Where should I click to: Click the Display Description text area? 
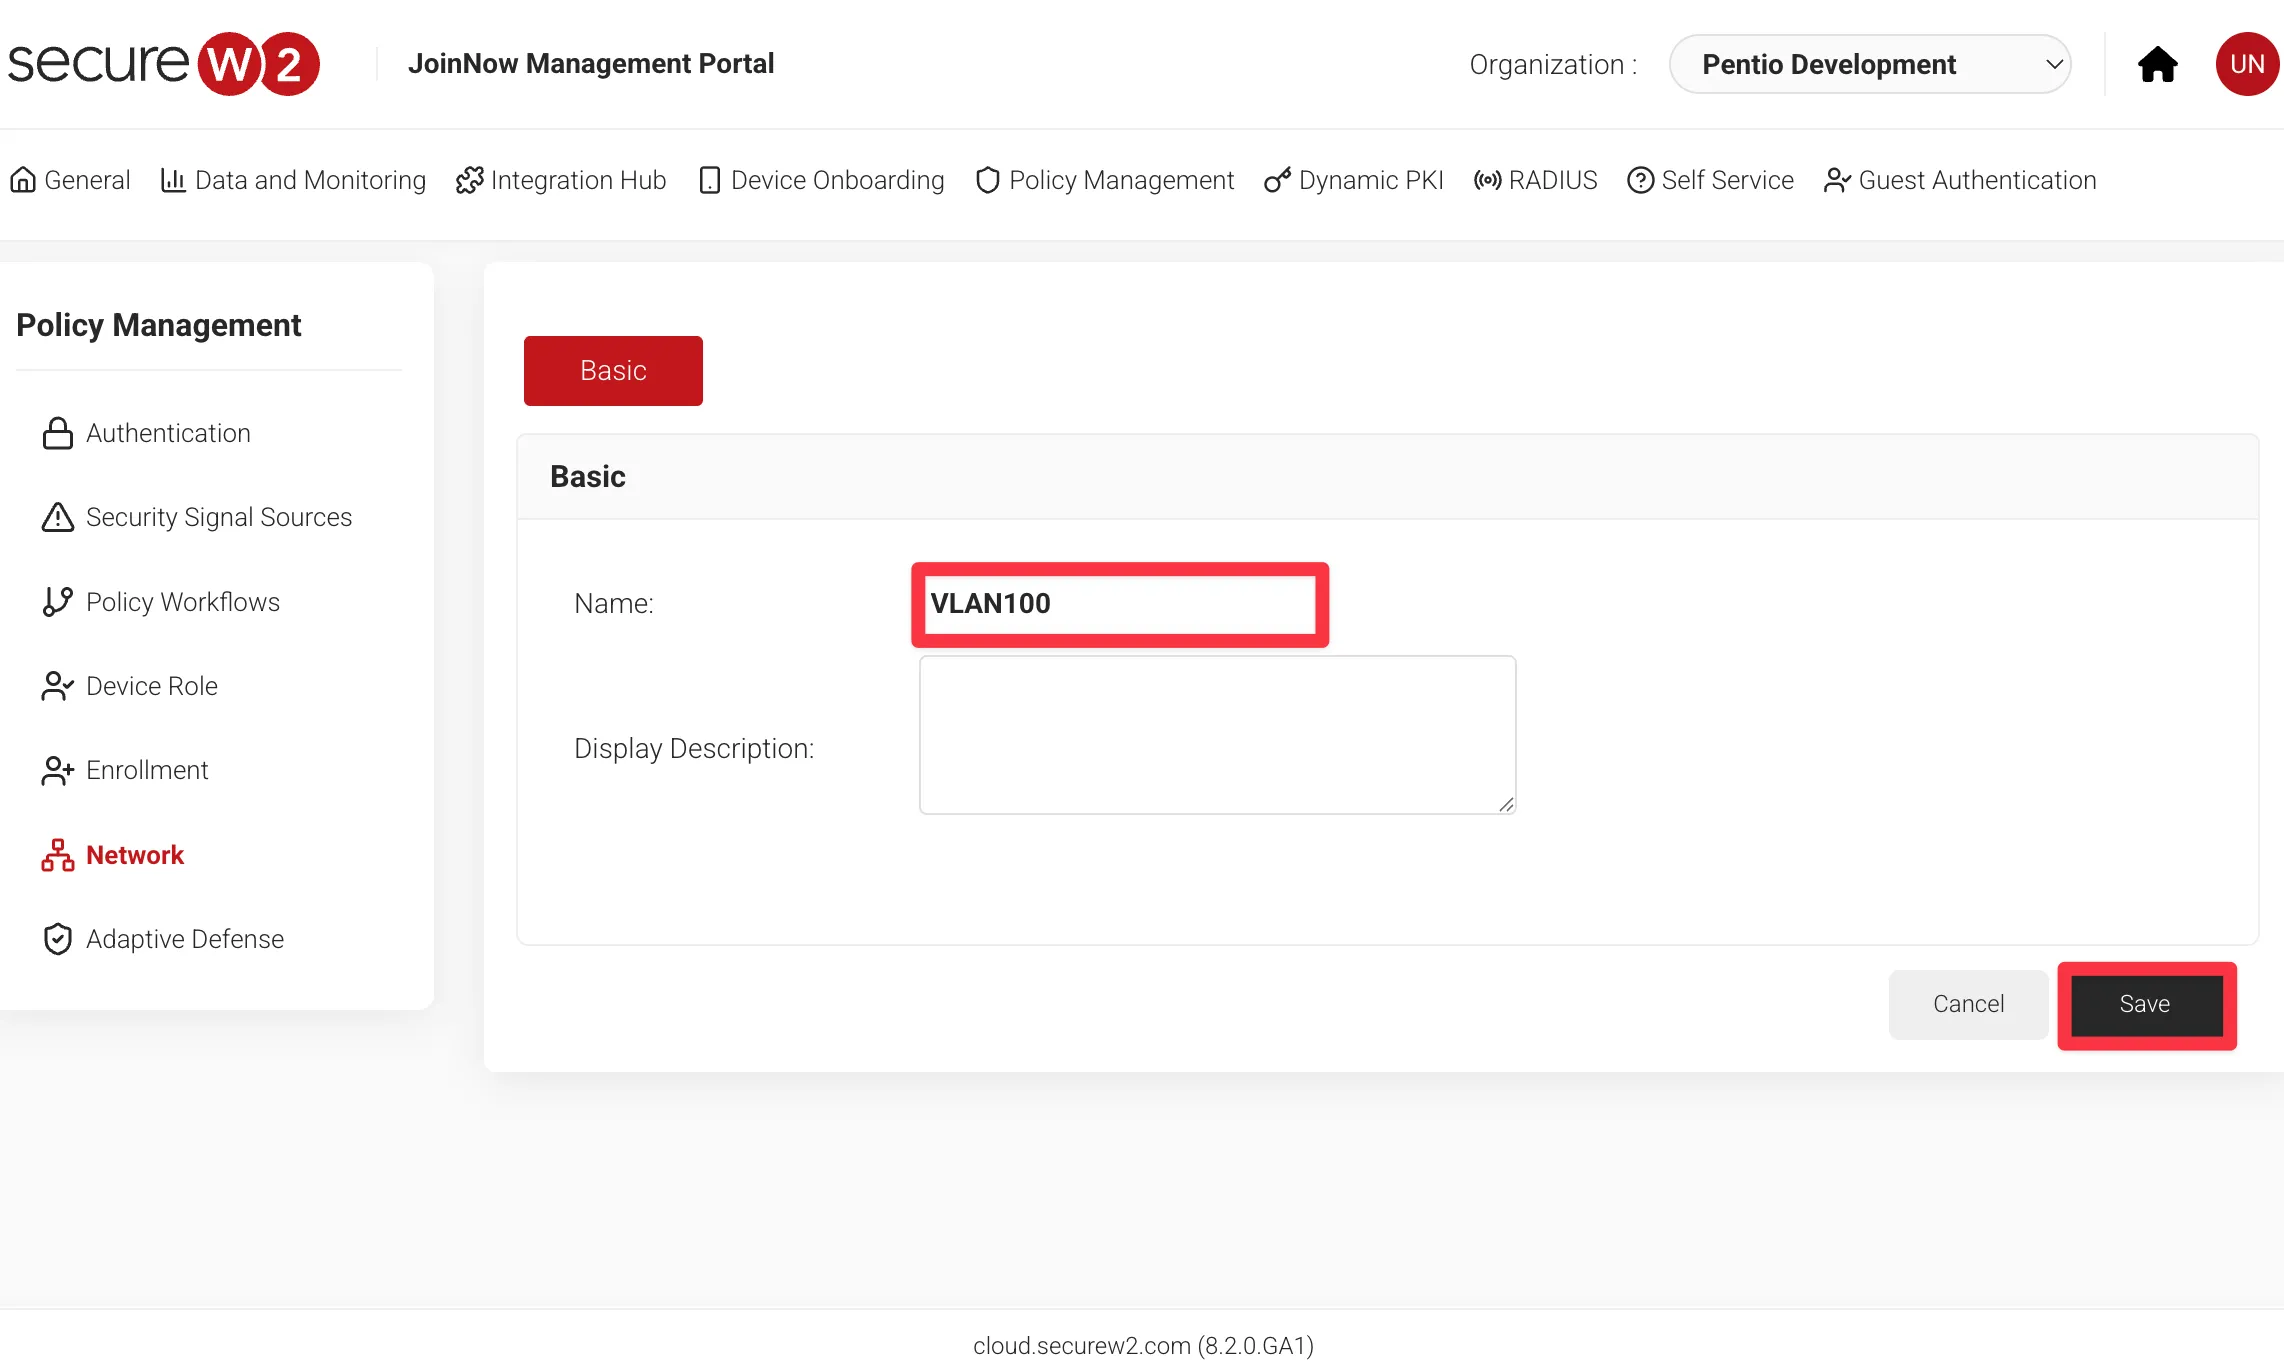[1216, 735]
